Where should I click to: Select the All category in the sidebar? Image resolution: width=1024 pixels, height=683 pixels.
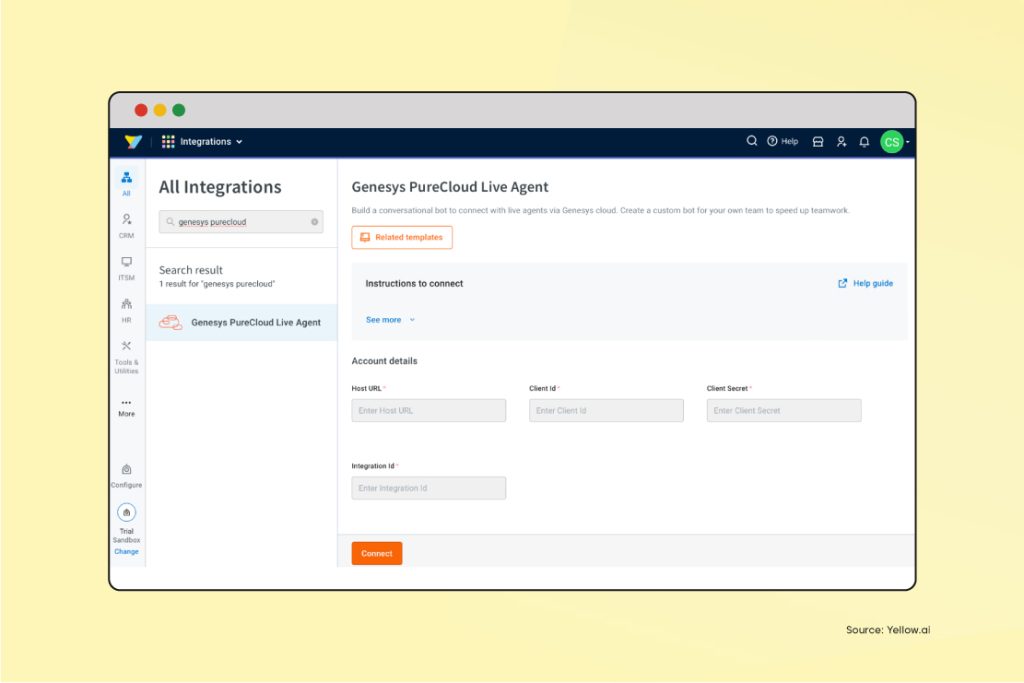(127, 183)
